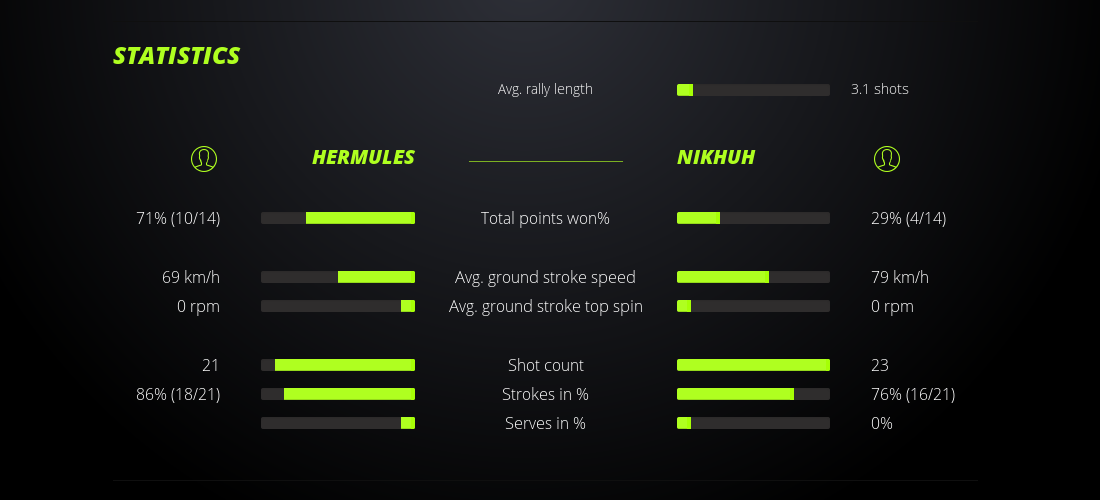
Task: Click Nikhuh serves in % bar
Action: (753, 423)
